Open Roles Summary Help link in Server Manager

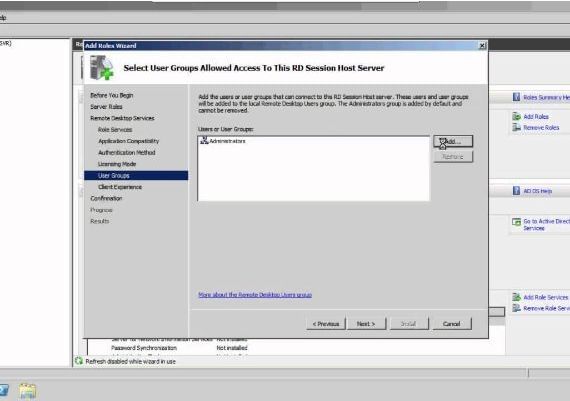tap(546, 97)
